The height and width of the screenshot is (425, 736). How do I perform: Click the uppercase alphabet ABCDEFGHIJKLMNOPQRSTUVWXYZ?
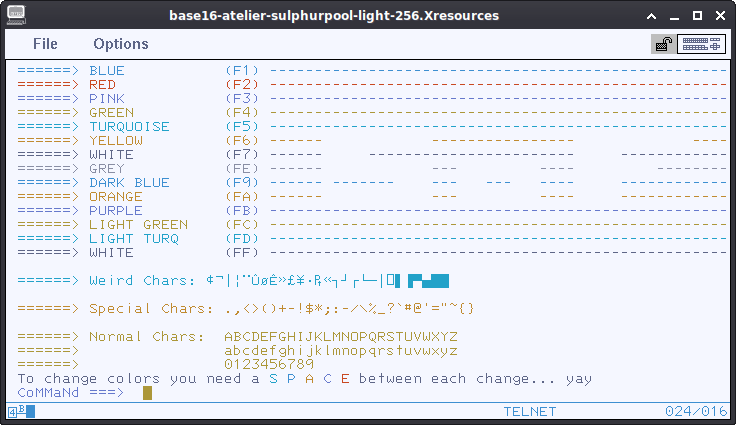341,337
